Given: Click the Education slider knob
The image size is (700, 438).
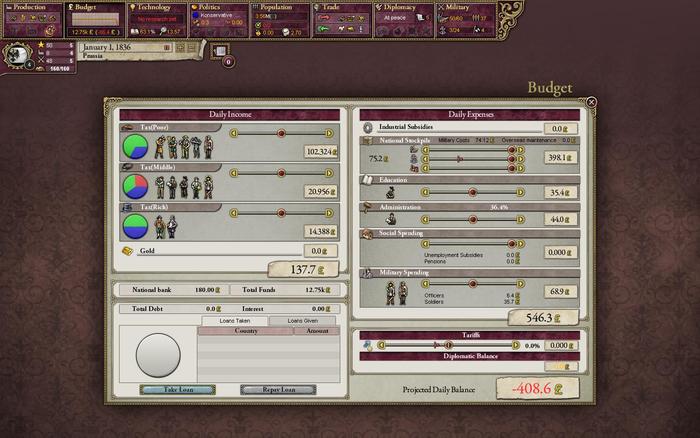Looking at the screenshot, I should point(472,192).
